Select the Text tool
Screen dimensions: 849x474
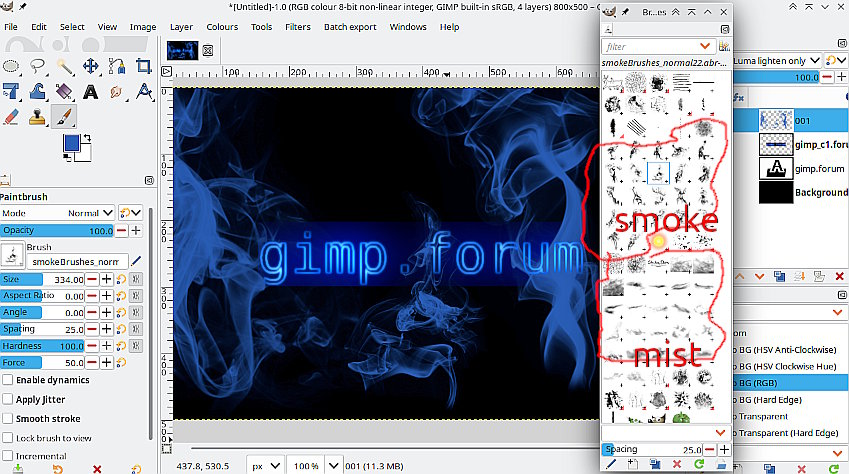(x=90, y=92)
